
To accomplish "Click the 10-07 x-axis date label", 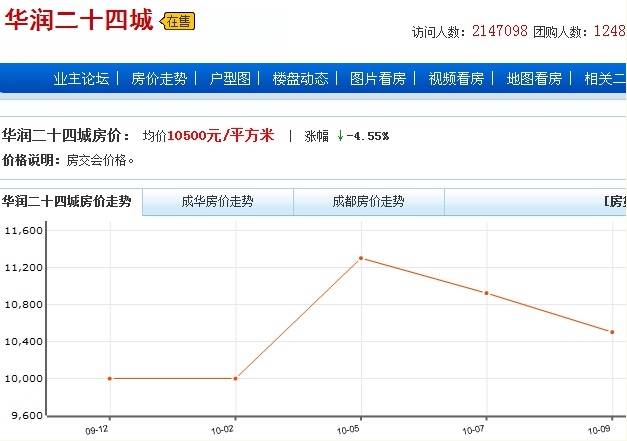I will point(473,430).
